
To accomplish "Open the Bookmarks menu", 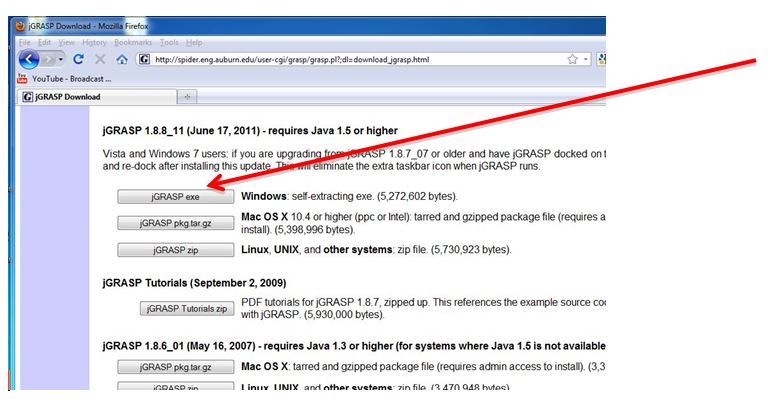I will [x=133, y=42].
